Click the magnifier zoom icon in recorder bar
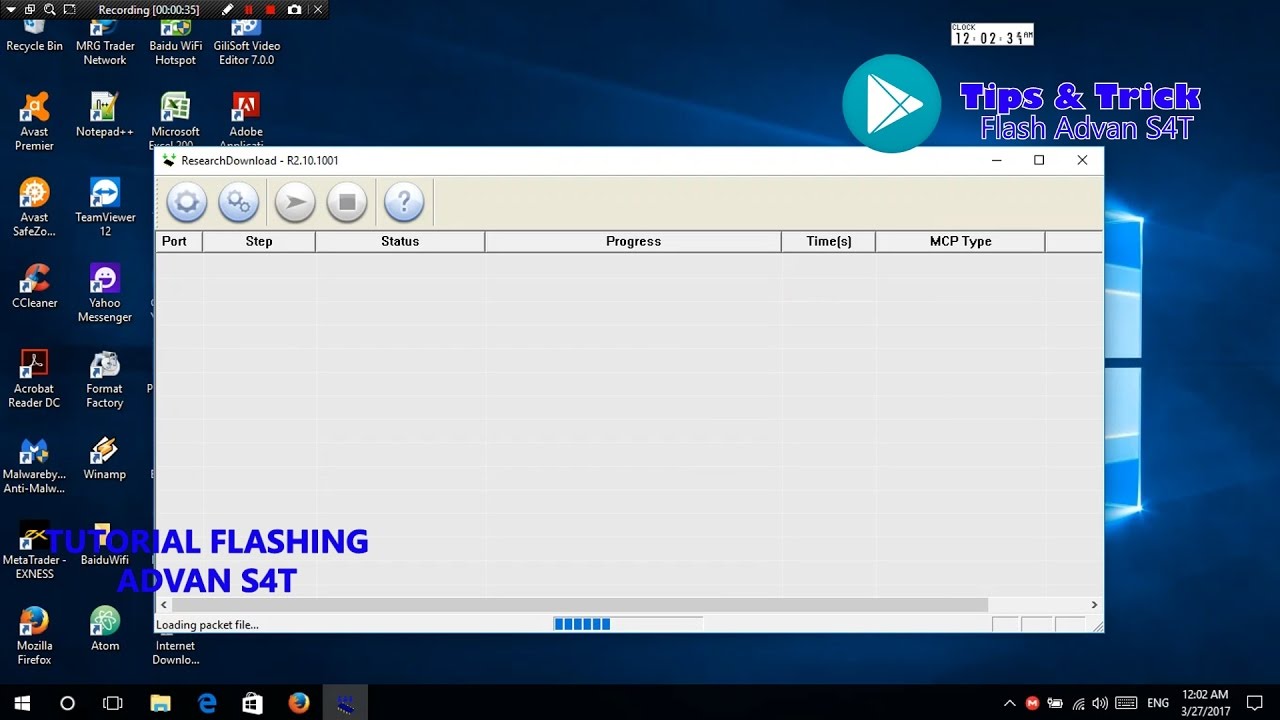This screenshot has height=720, width=1280. (50, 9)
